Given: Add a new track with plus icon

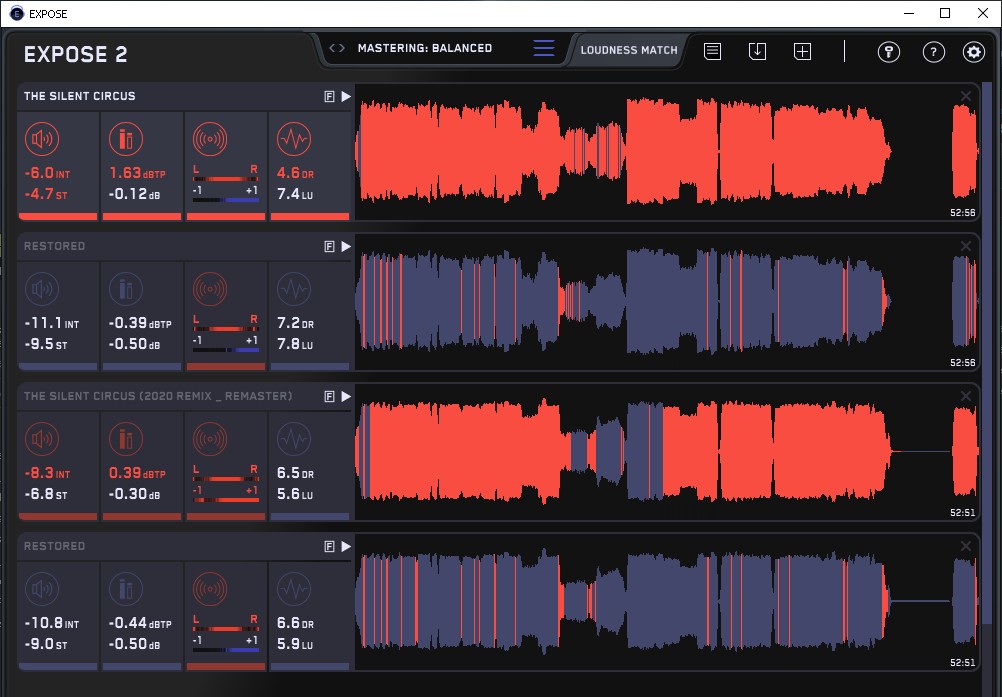Looking at the screenshot, I should click(x=802, y=51).
